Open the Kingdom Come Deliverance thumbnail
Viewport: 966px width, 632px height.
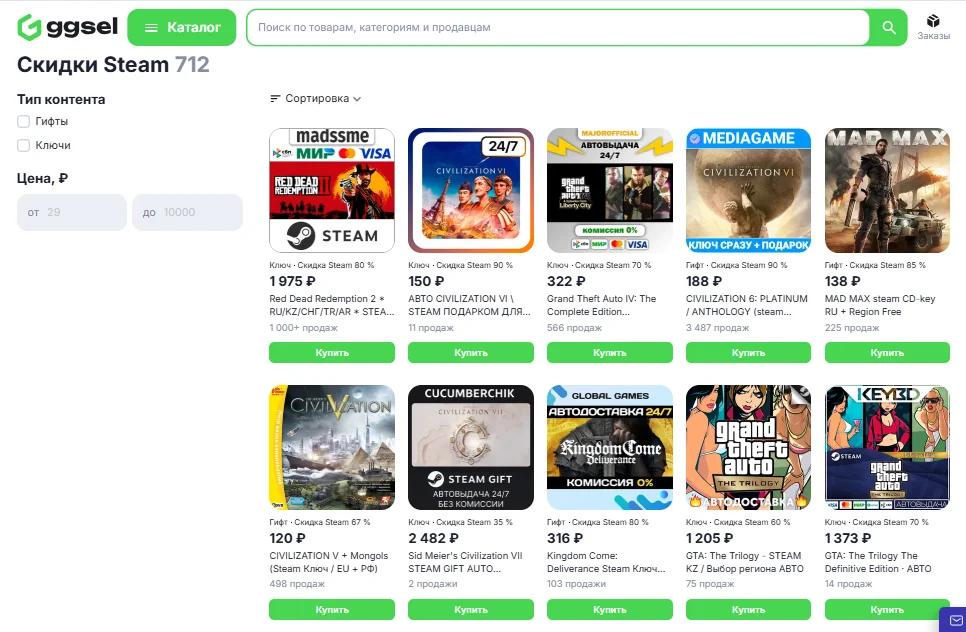click(x=610, y=447)
